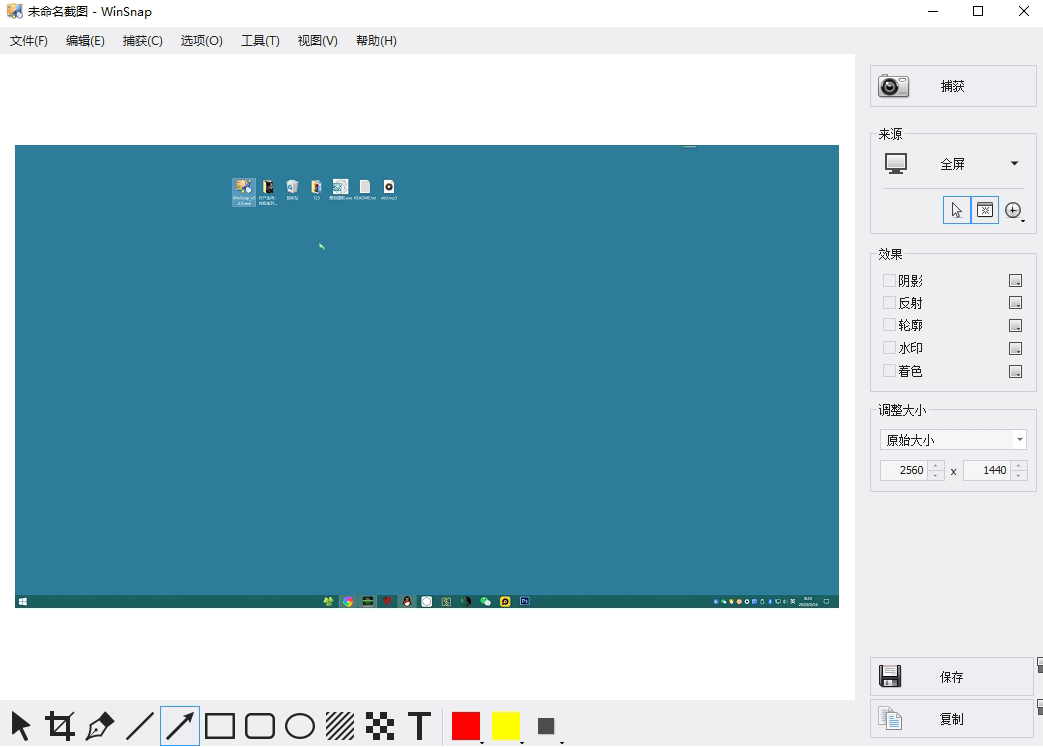The image size is (1043, 747).
Task: Enable the 水印 watermark effect
Action: coord(888,347)
